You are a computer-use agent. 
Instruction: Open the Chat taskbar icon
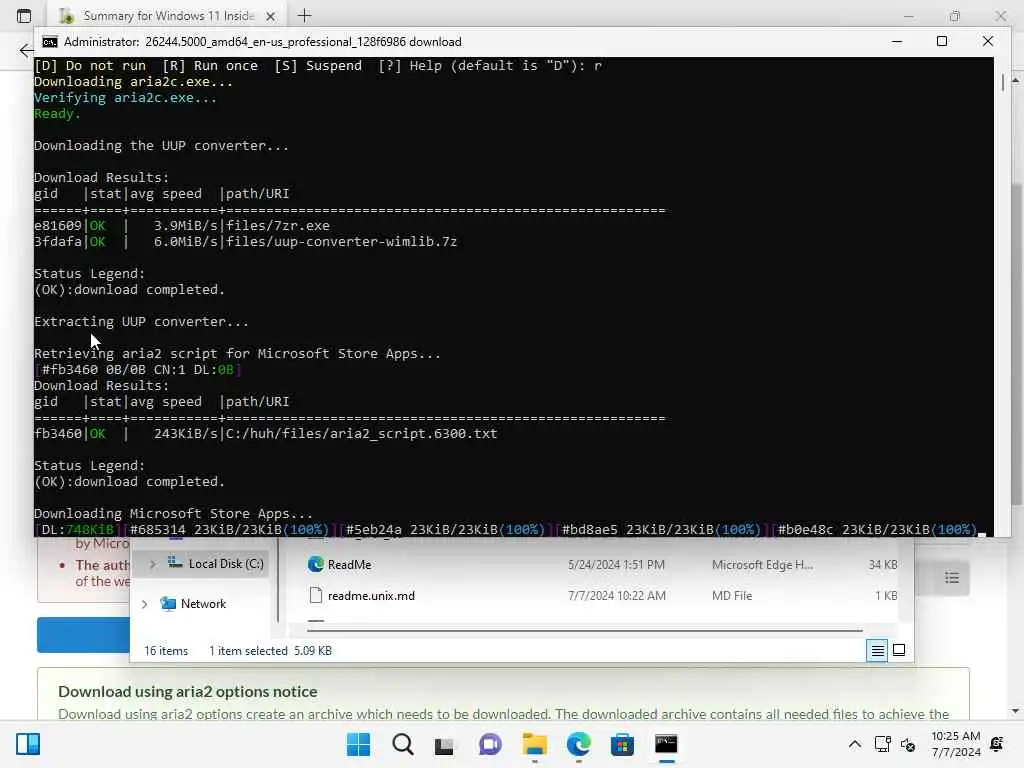point(490,744)
